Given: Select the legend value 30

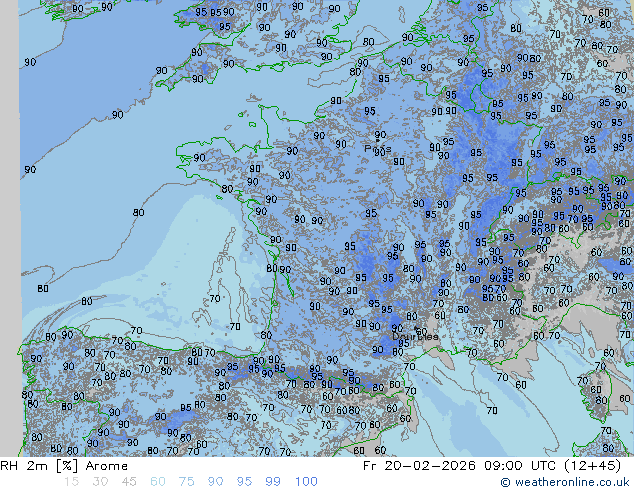Looking at the screenshot, I should pos(100,482).
